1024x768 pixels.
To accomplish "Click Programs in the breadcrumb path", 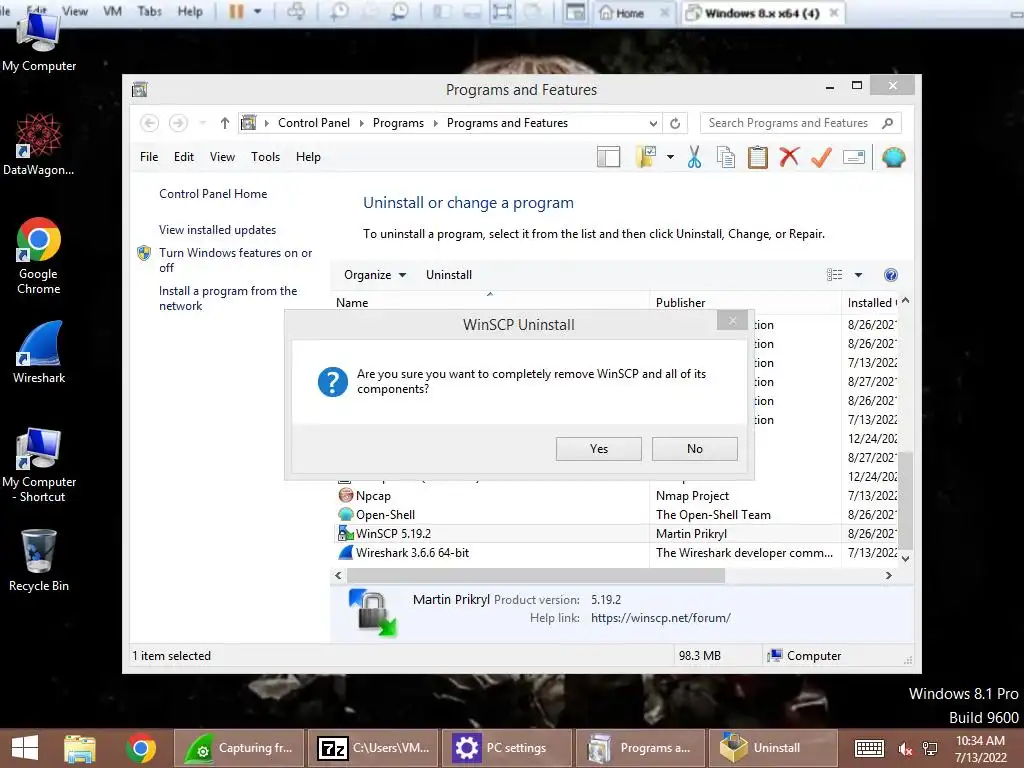I will 398,123.
